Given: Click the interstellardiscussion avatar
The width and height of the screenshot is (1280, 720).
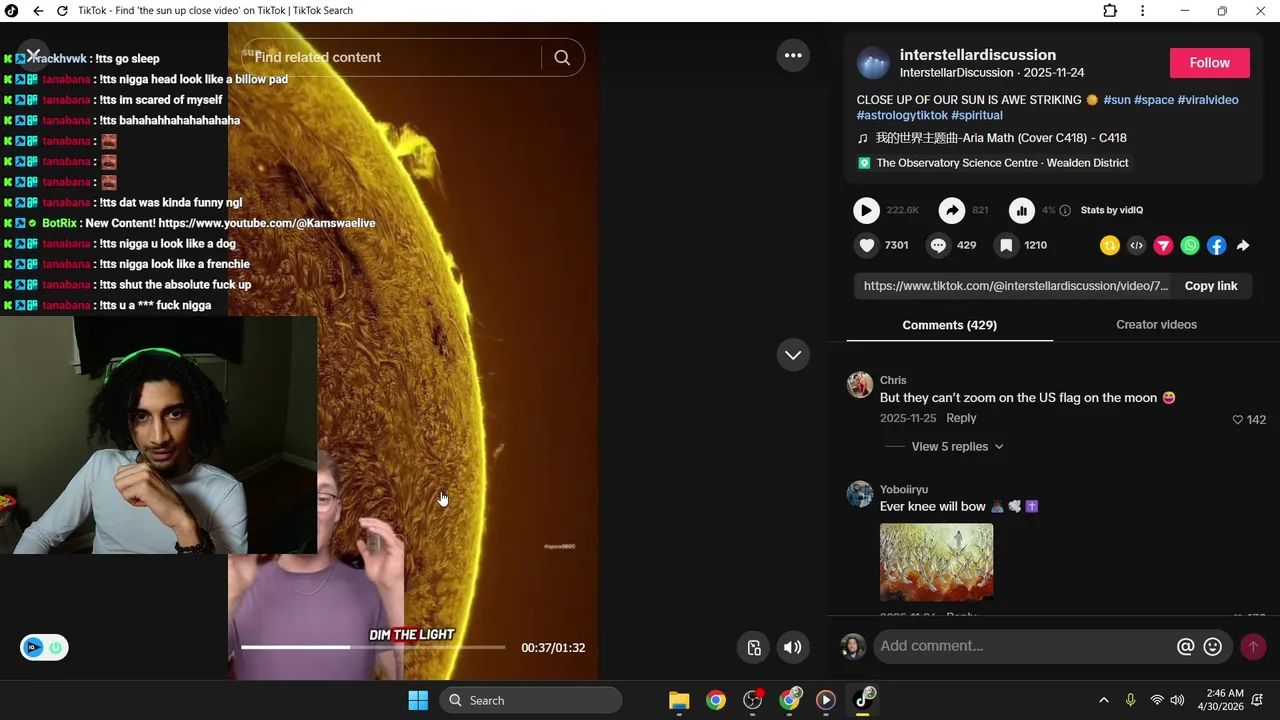Looking at the screenshot, I should tap(873, 63).
